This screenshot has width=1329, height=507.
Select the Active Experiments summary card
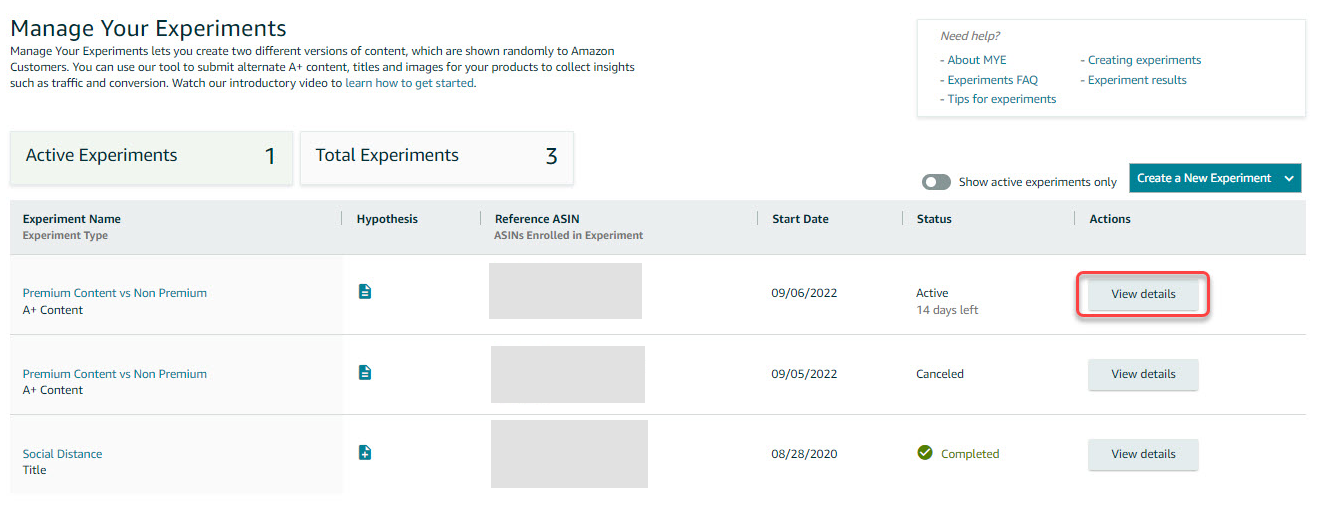coord(151,156)
